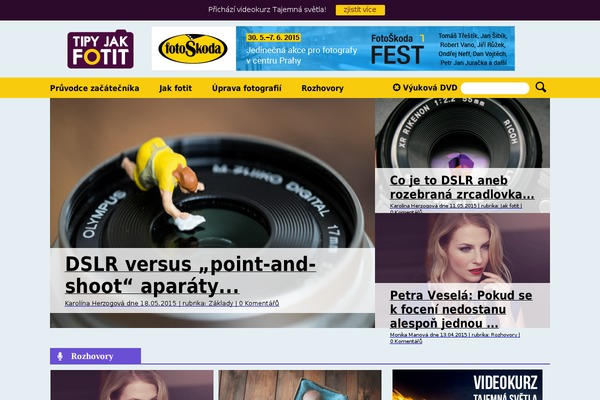
Task: Click the disc icon beside Výuková DVD
Action: click(396, 88)
